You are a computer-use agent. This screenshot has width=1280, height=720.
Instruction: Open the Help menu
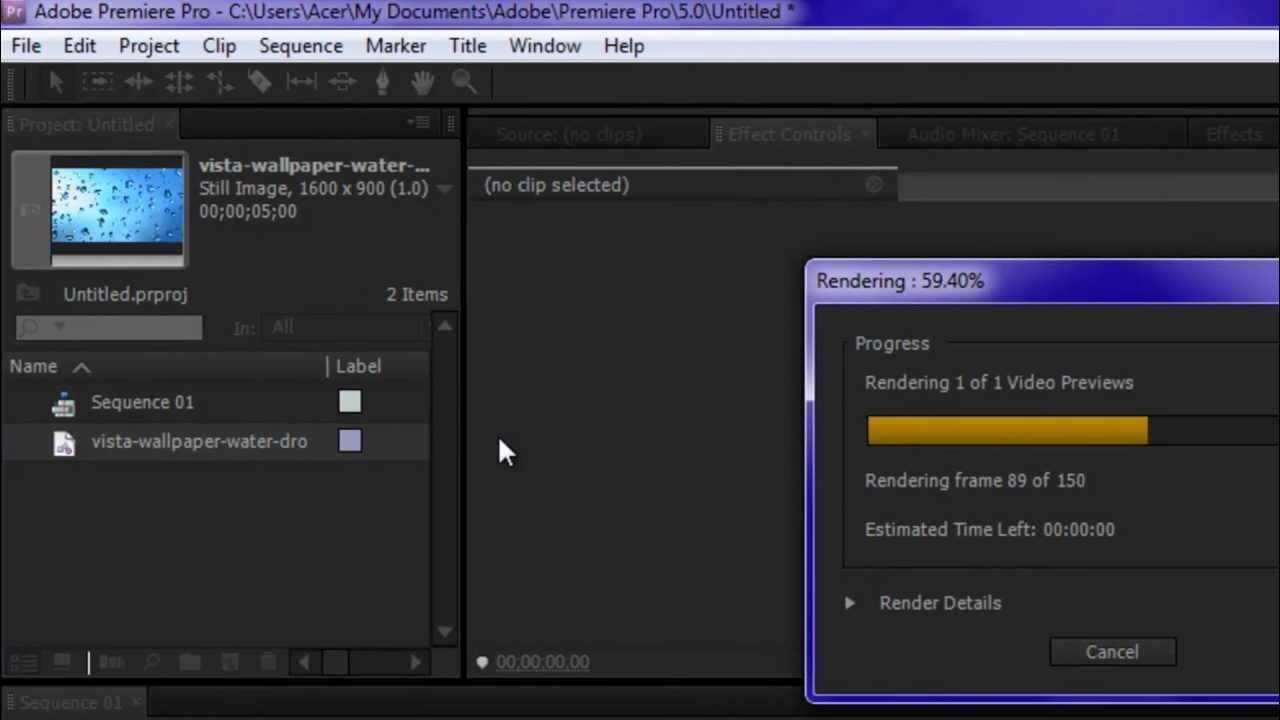coord(624,46)
